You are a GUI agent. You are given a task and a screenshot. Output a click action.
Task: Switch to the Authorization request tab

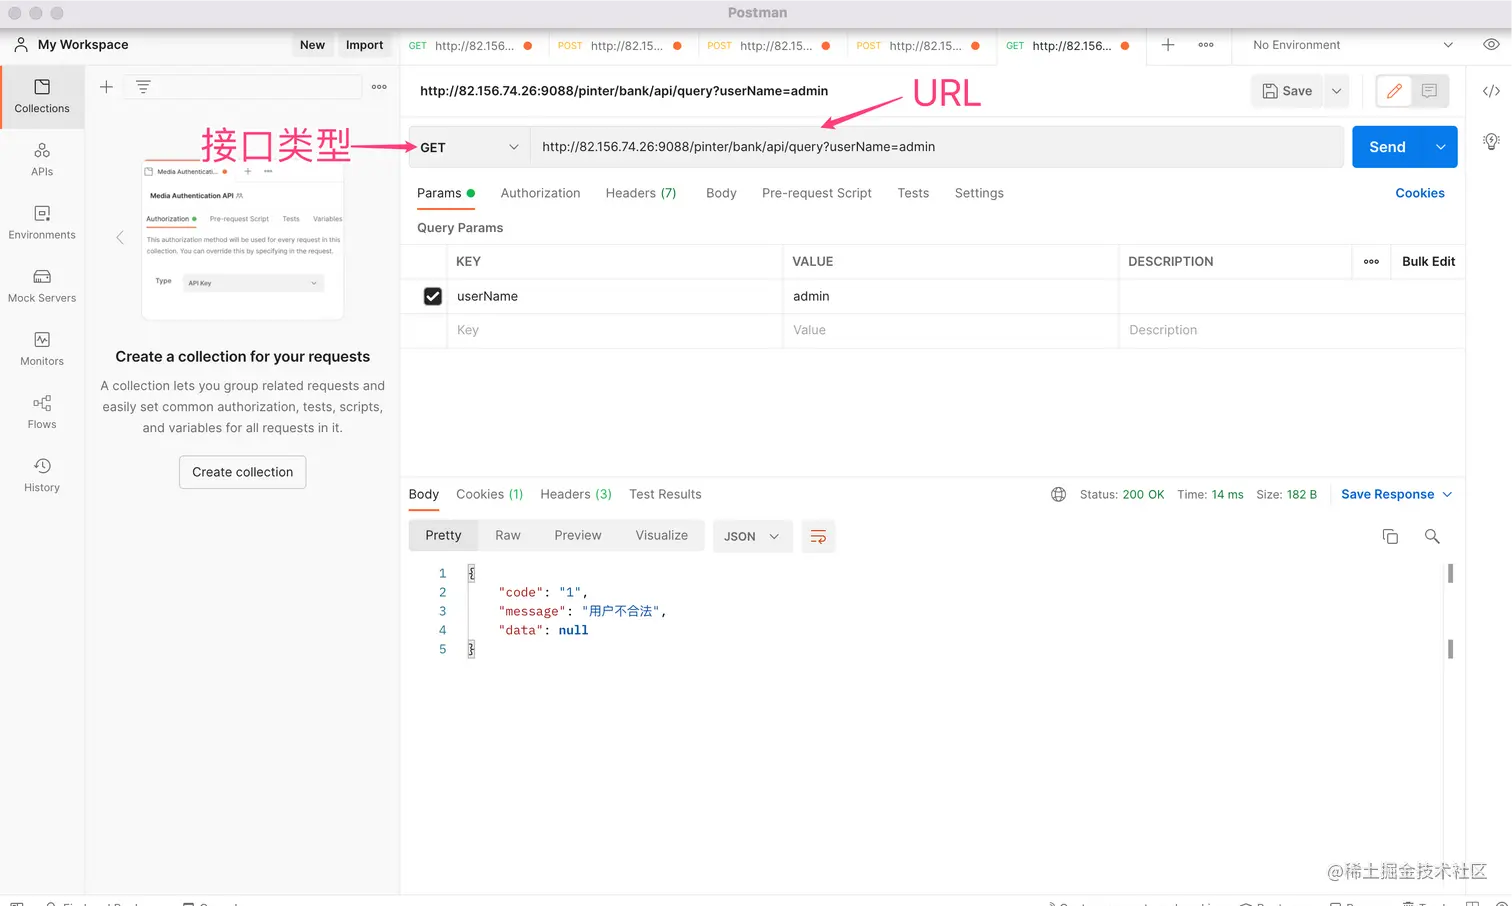(540, 193)
